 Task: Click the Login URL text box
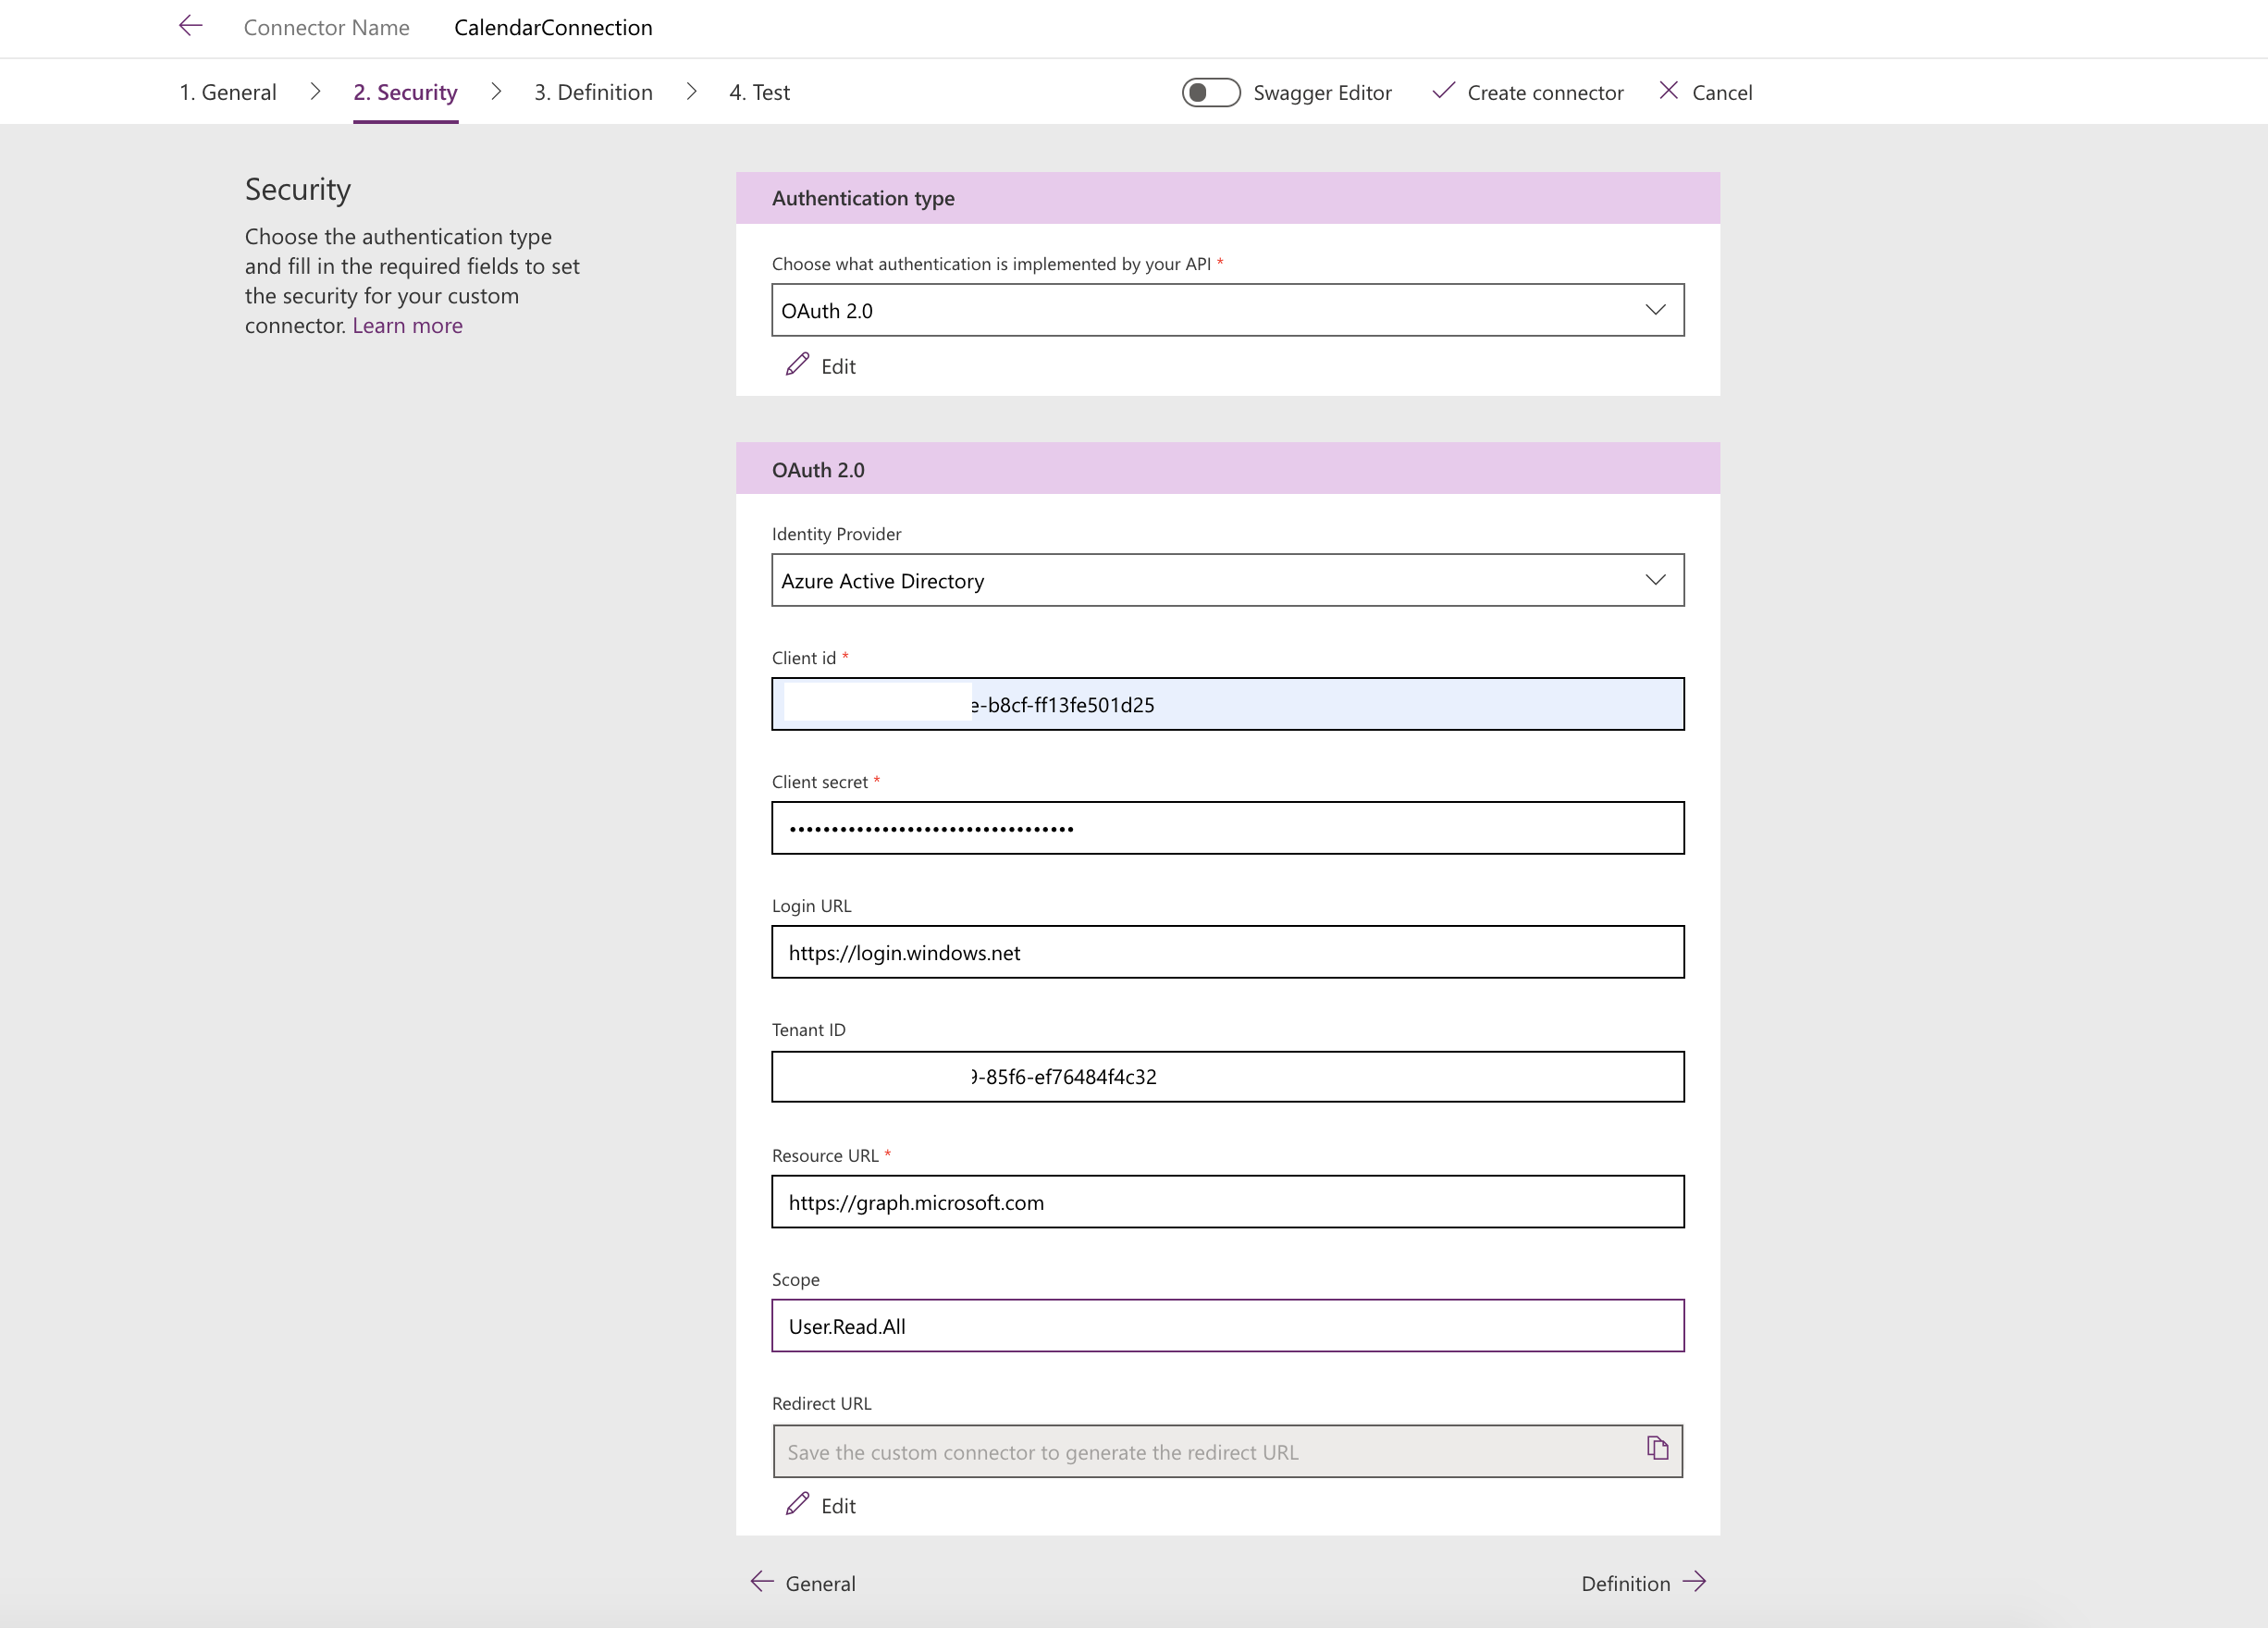1227,952
